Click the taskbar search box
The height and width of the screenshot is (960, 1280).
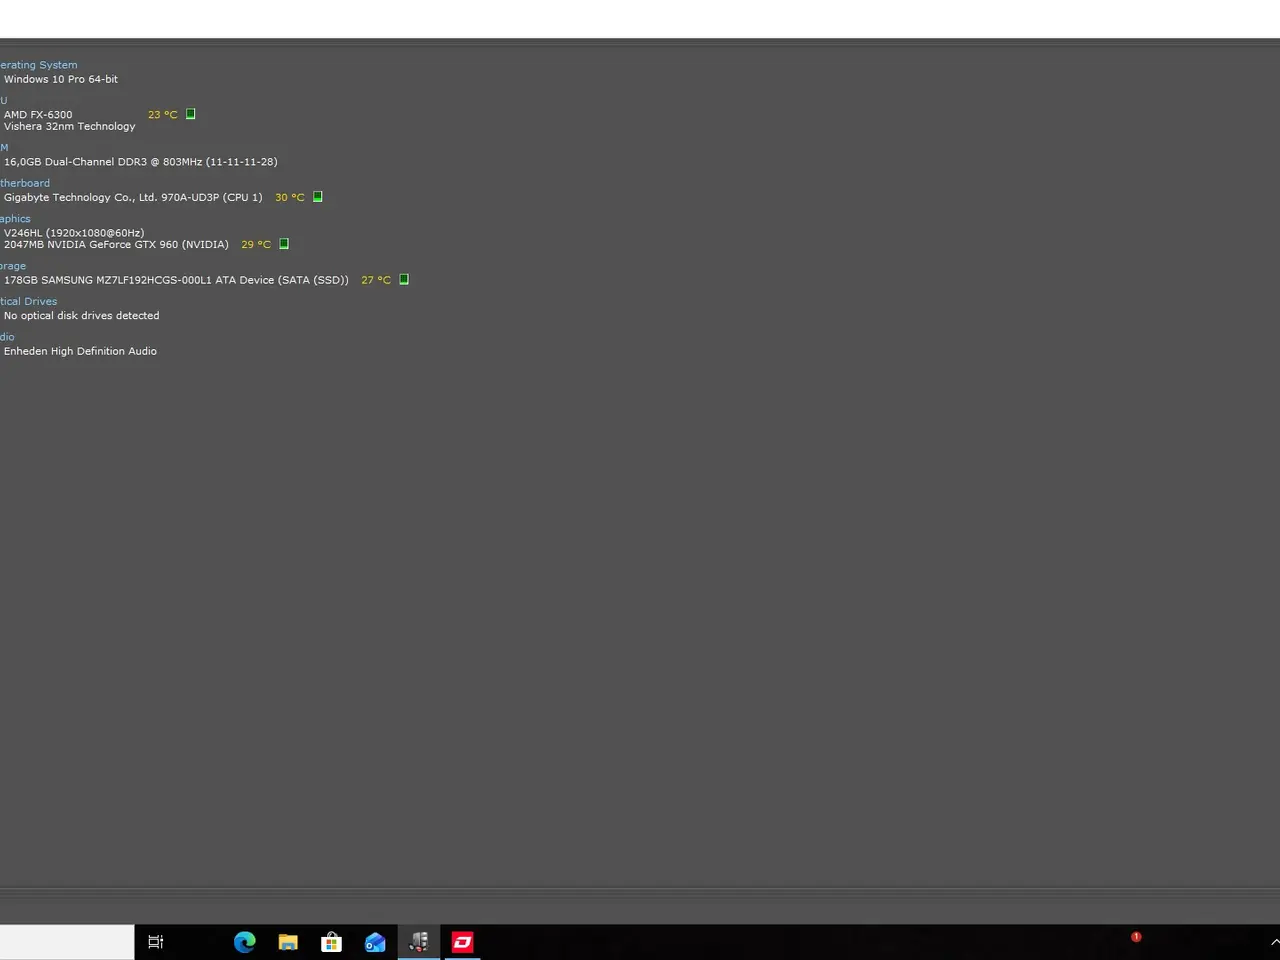point(67,942)
